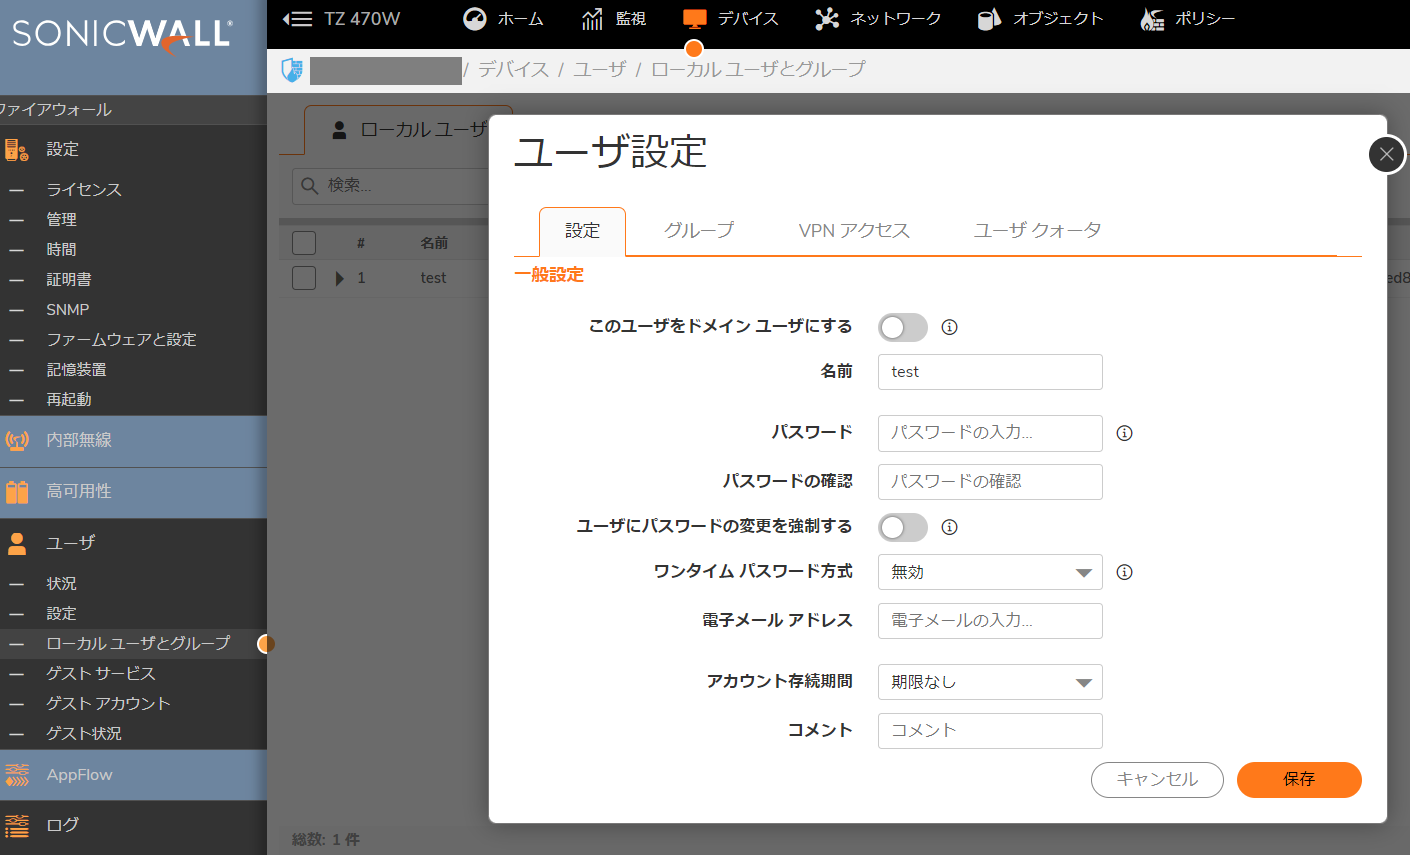Click the パスワード input field
This screenshot has height=855, width=1410.
click(x=990, y=433)
